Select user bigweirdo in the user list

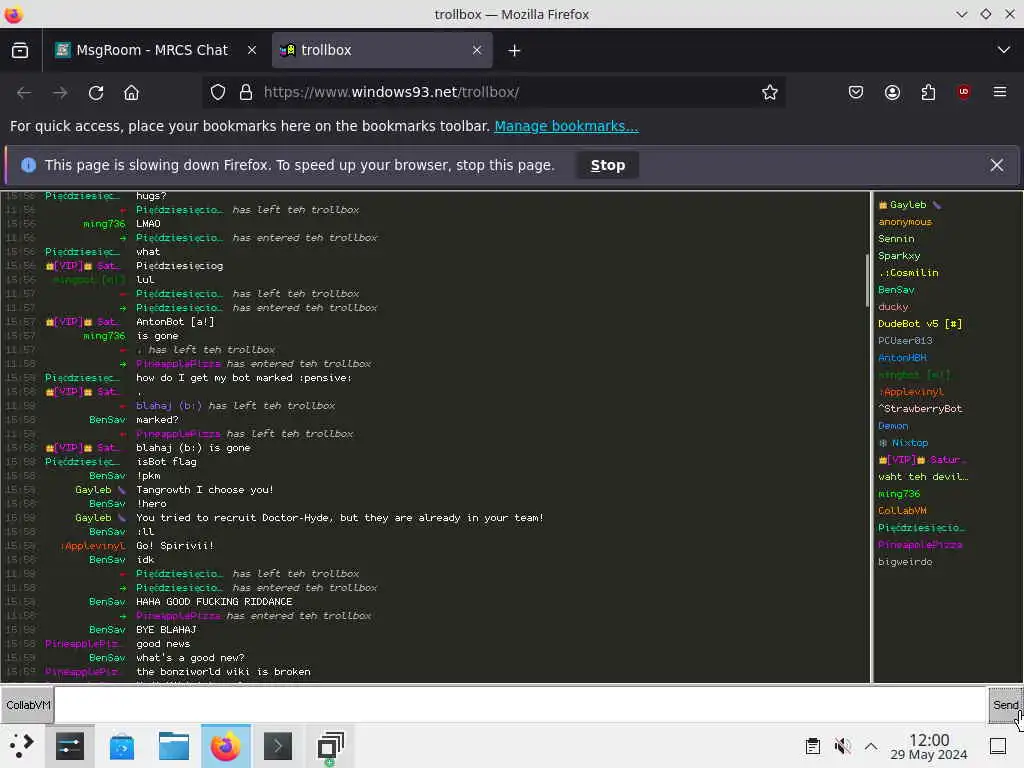pos(905,562)
